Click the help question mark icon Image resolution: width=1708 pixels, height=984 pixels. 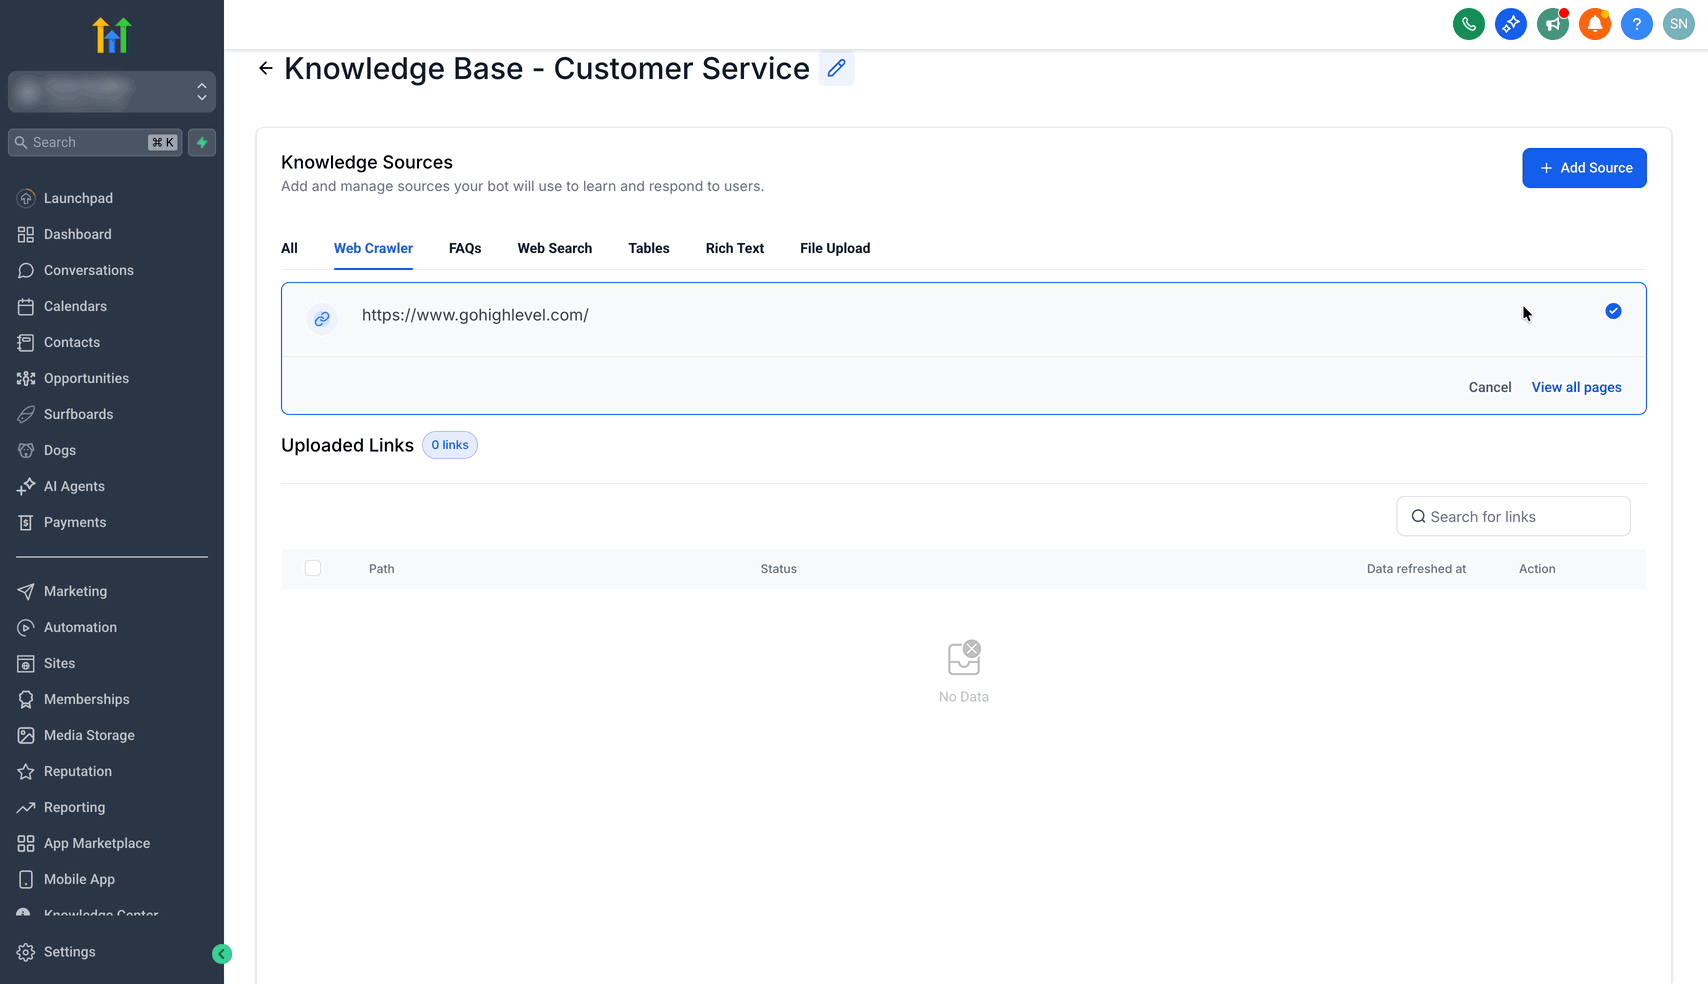tap(1636, 24)
